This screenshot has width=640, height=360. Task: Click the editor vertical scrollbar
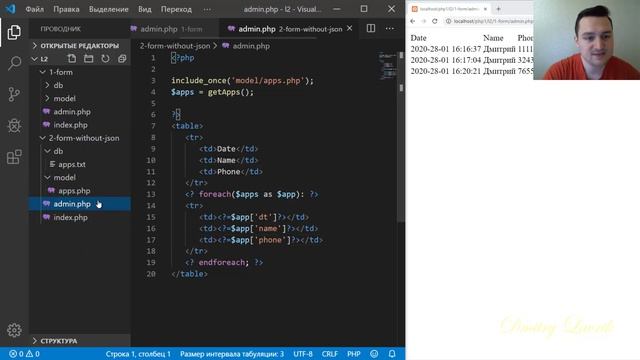click(401, 137)
